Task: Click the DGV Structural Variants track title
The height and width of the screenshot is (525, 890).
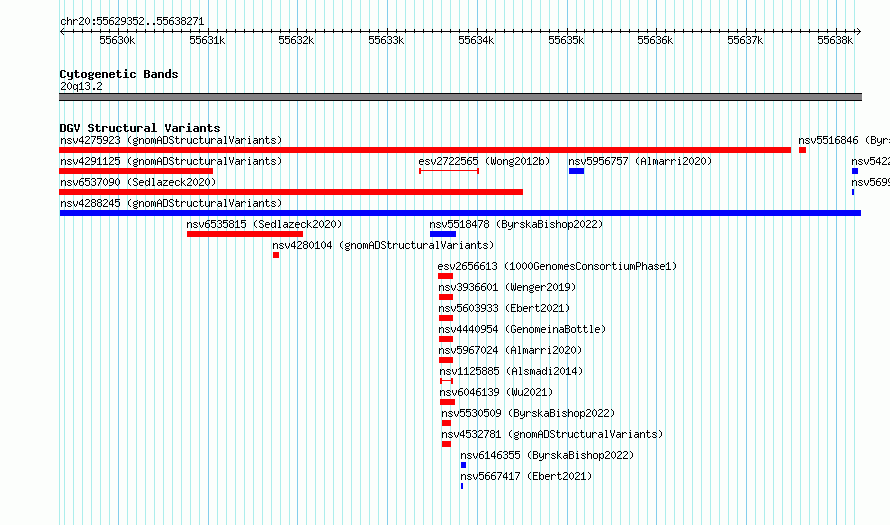Action: (140, 128)
